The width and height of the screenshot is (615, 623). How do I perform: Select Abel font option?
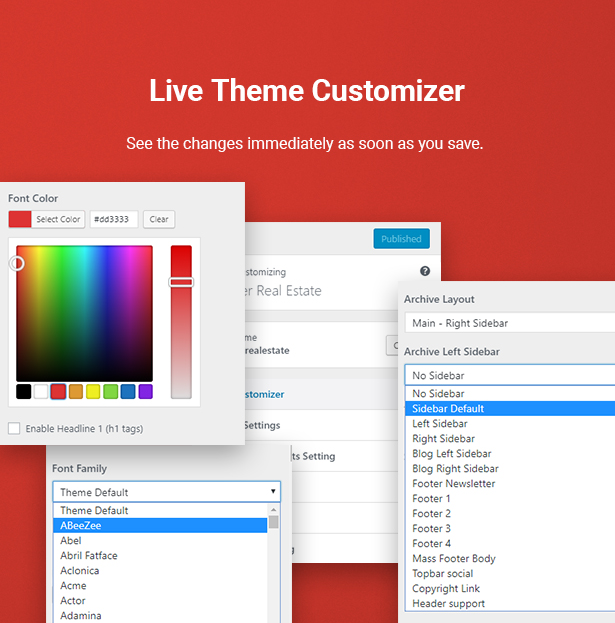click(160, 540)
